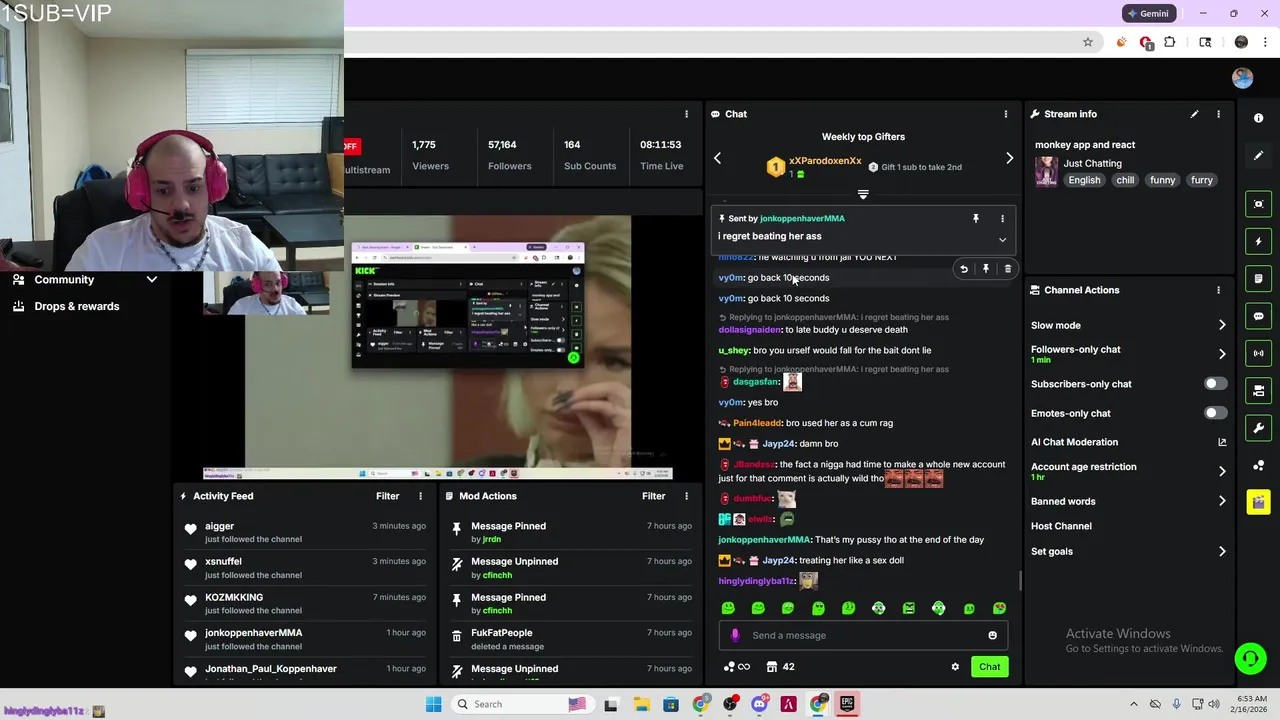Open Epic Games from taskbar
Screen dimensions: 1280x720
(x=847, y=704)
